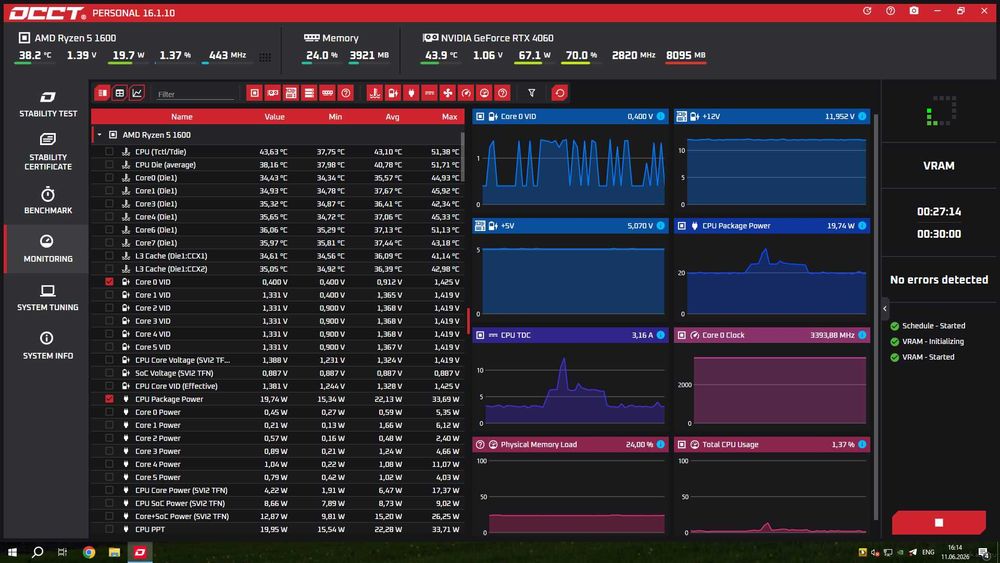Toggle the temperature sensor filter icon

(x=375, y=93)
